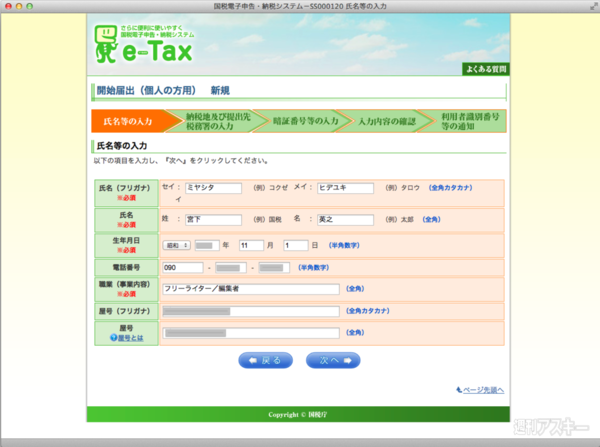Viewport: 600px width, 447px height.
Task: Proceed with the 次へ button
Action: [333, 361]
